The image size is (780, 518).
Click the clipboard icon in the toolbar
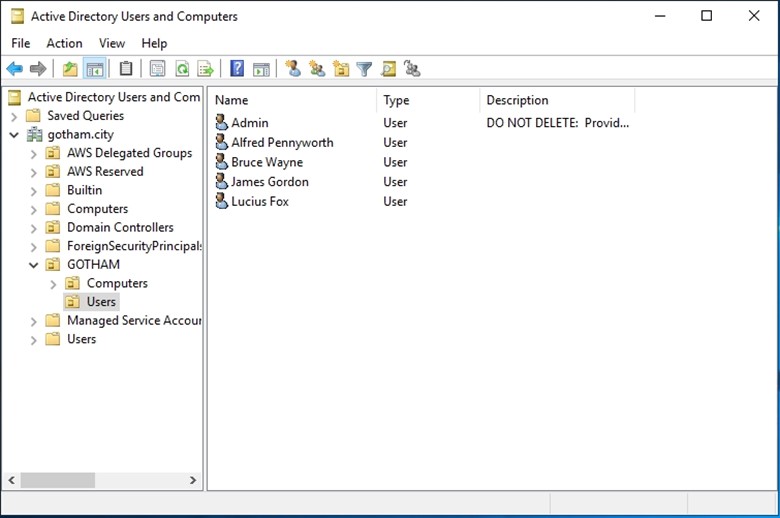tap(126, 69)
